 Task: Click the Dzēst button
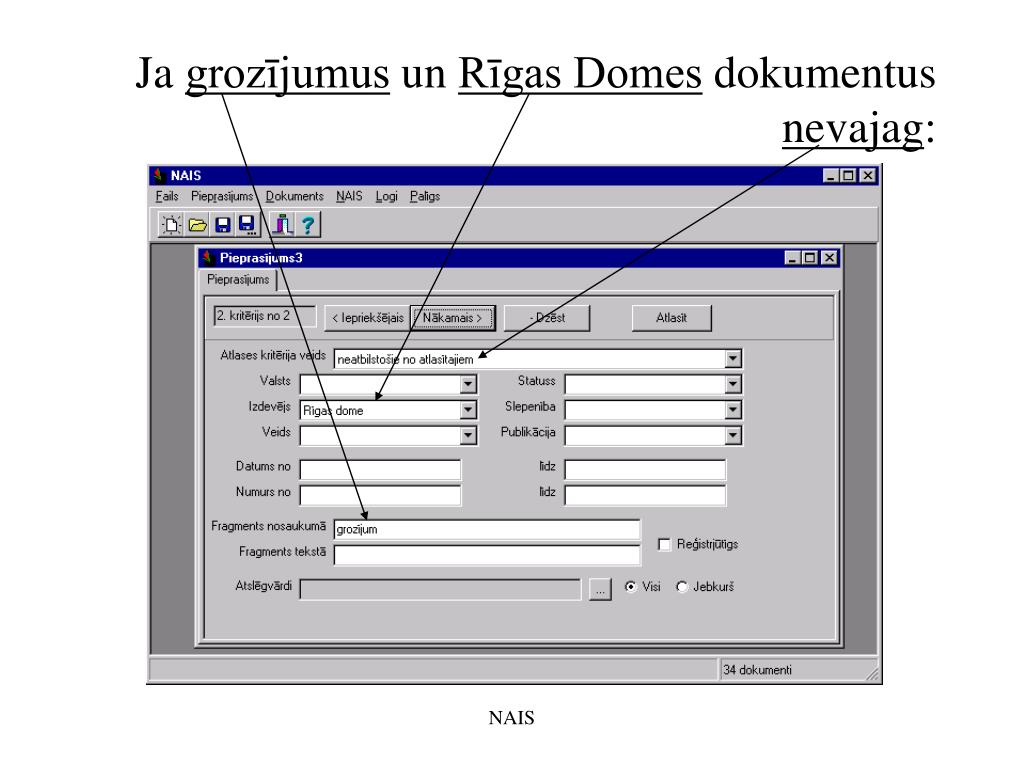[x=547, y=318]
